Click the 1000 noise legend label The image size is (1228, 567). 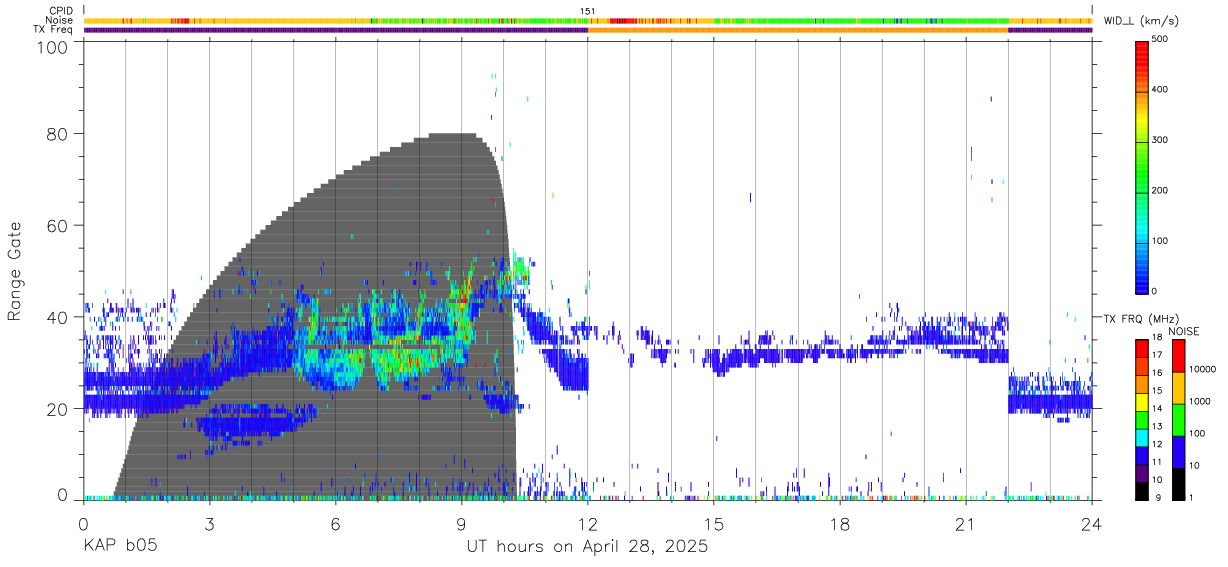pyautogui.click(x=1201, y=401)
